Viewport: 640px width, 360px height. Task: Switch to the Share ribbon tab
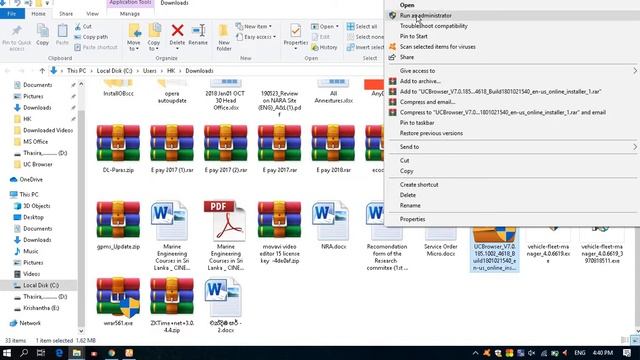click(66, 13)
